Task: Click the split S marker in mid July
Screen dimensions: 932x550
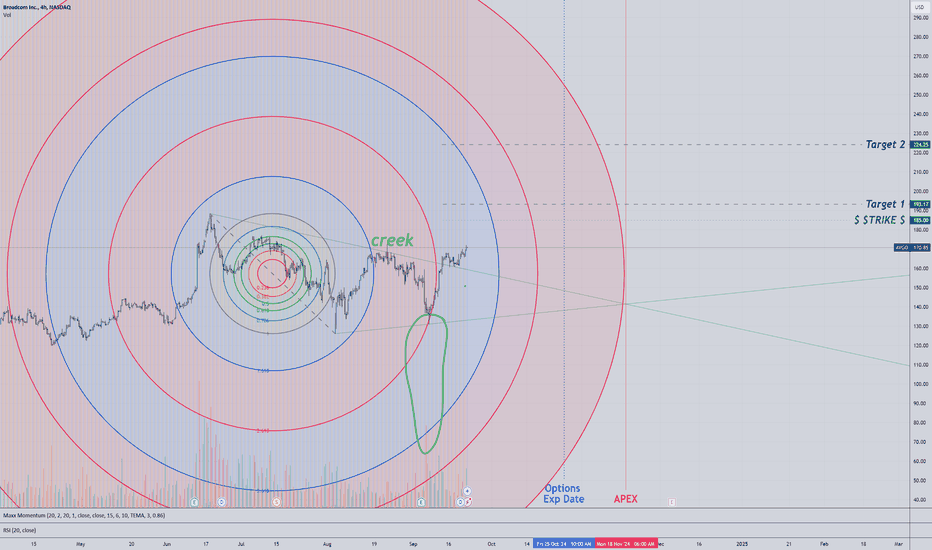Action: click(276, 502)
